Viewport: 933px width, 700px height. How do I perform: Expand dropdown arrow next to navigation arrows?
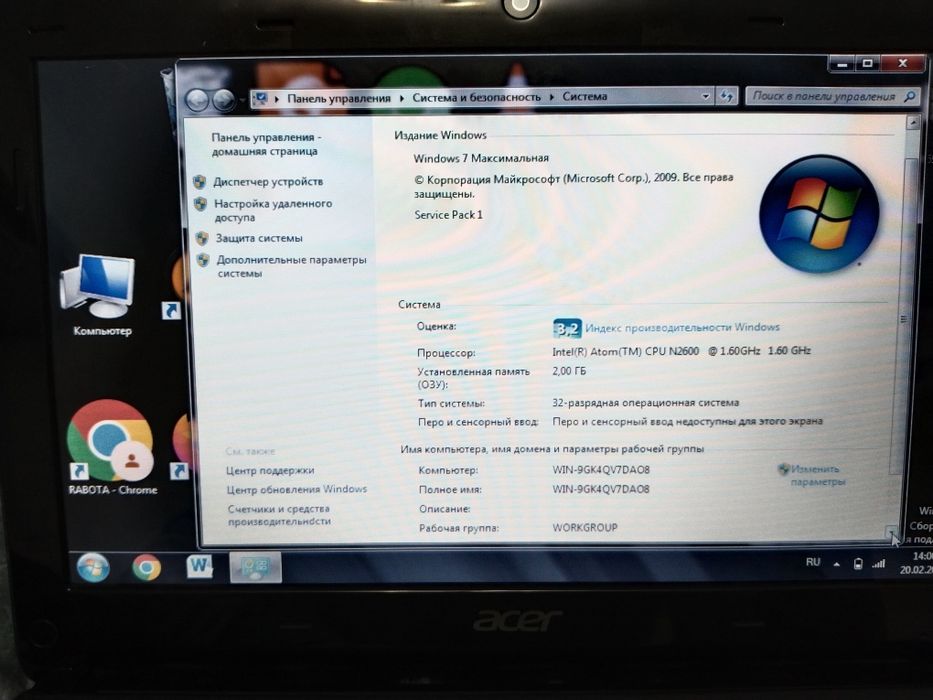242,101
